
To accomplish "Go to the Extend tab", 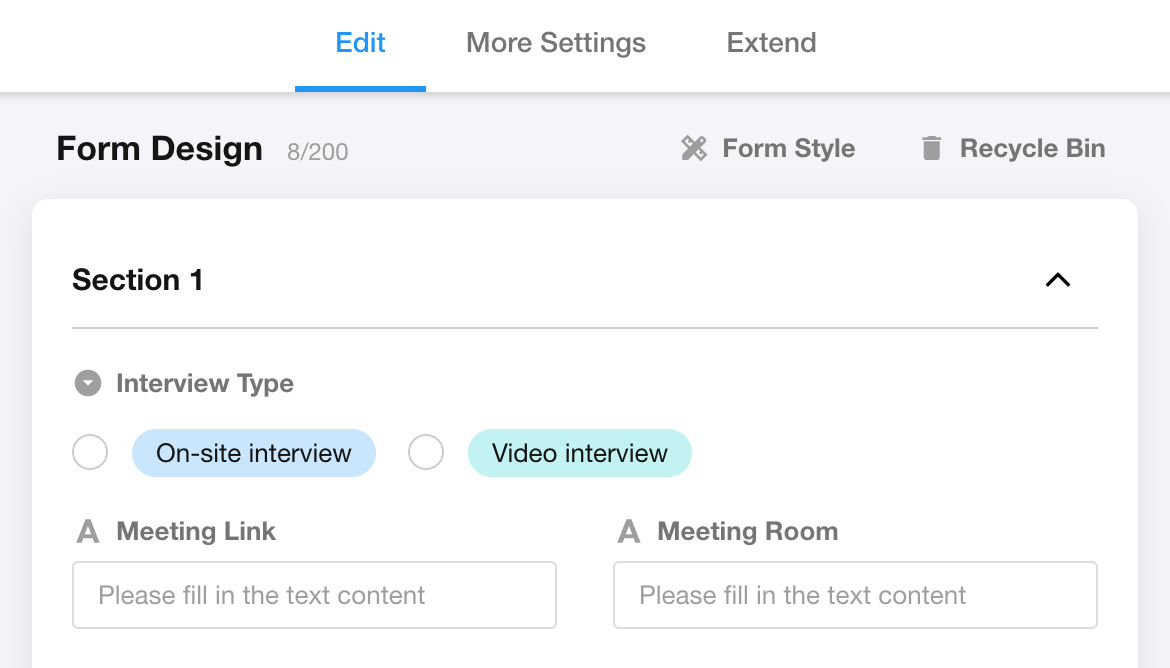I will 771,43.
